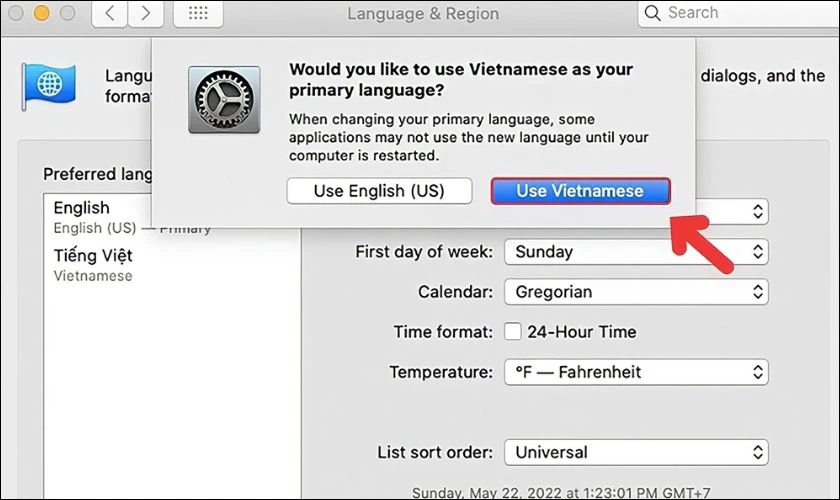Go back with the left chevron button
Screen dimensions: 840x500
pos(110,13)
